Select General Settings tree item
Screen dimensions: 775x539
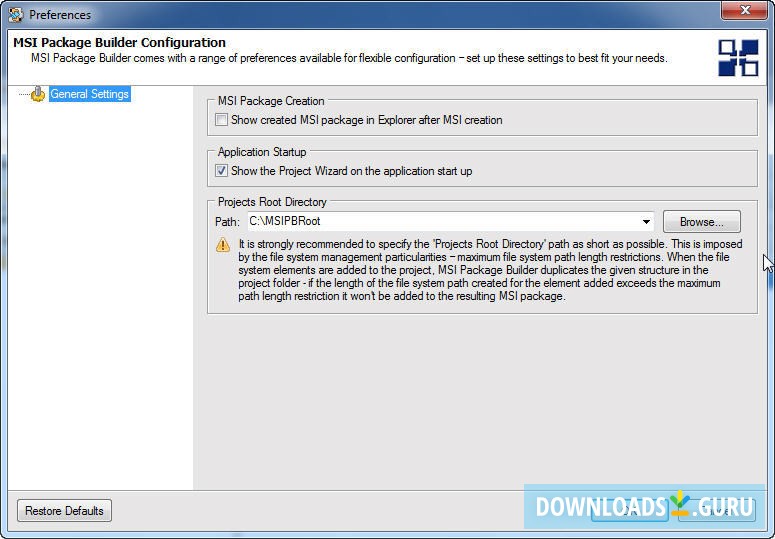click(89, 94)
